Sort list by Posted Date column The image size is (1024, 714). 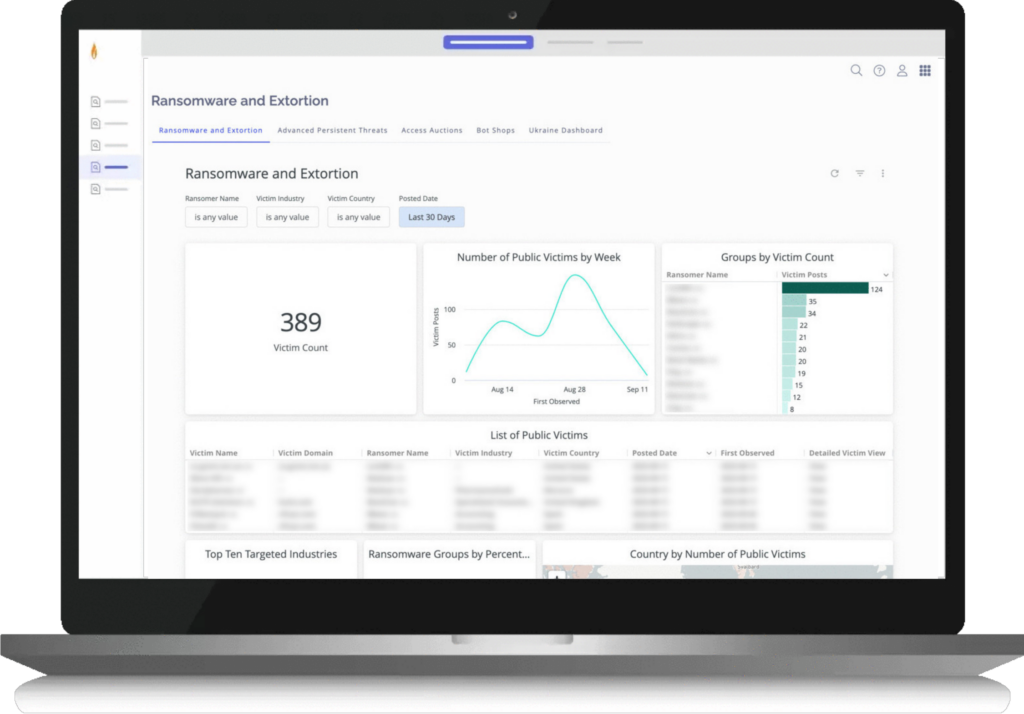click(x=654, y=453)
